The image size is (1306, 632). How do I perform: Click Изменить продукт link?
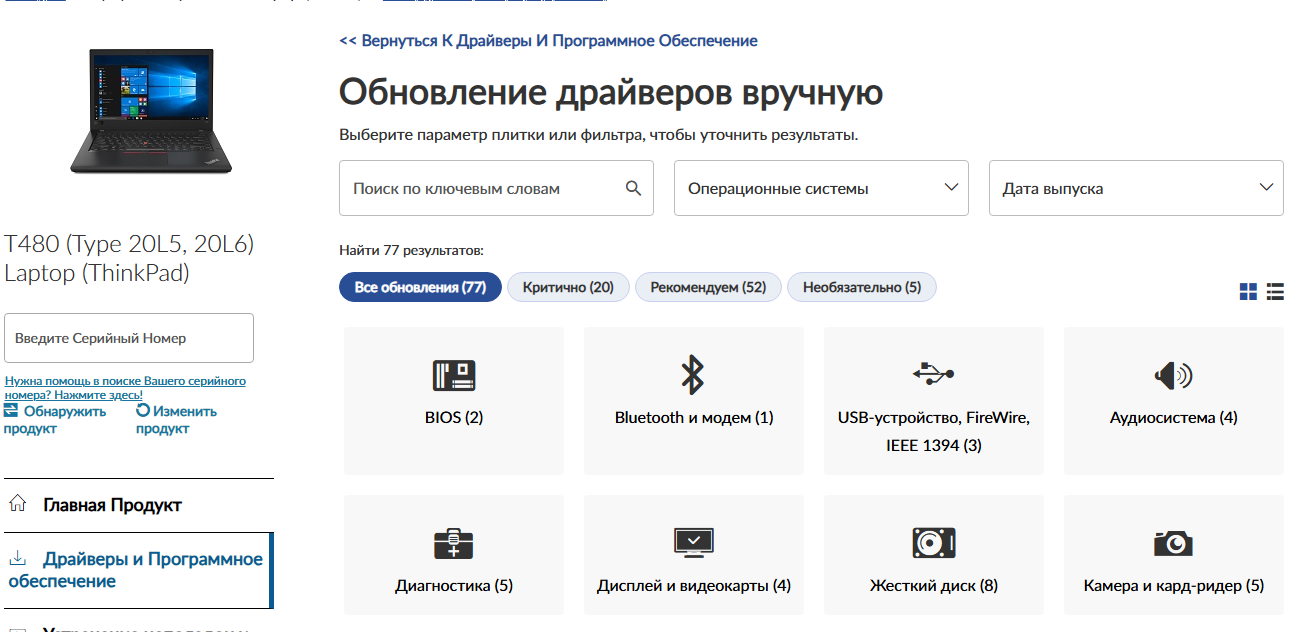[x=176, y=420]
